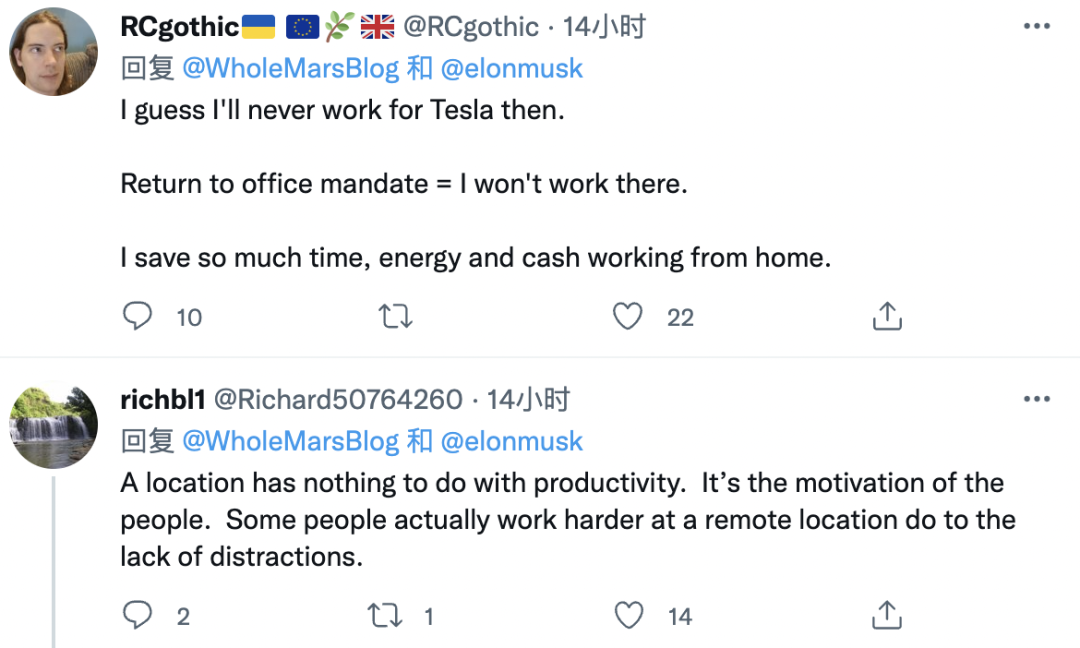Screen dimensions: 1080x648
Task: Open more options on RCgothic's tweet
Action: pyautogui.click(x=1036, y=27)
